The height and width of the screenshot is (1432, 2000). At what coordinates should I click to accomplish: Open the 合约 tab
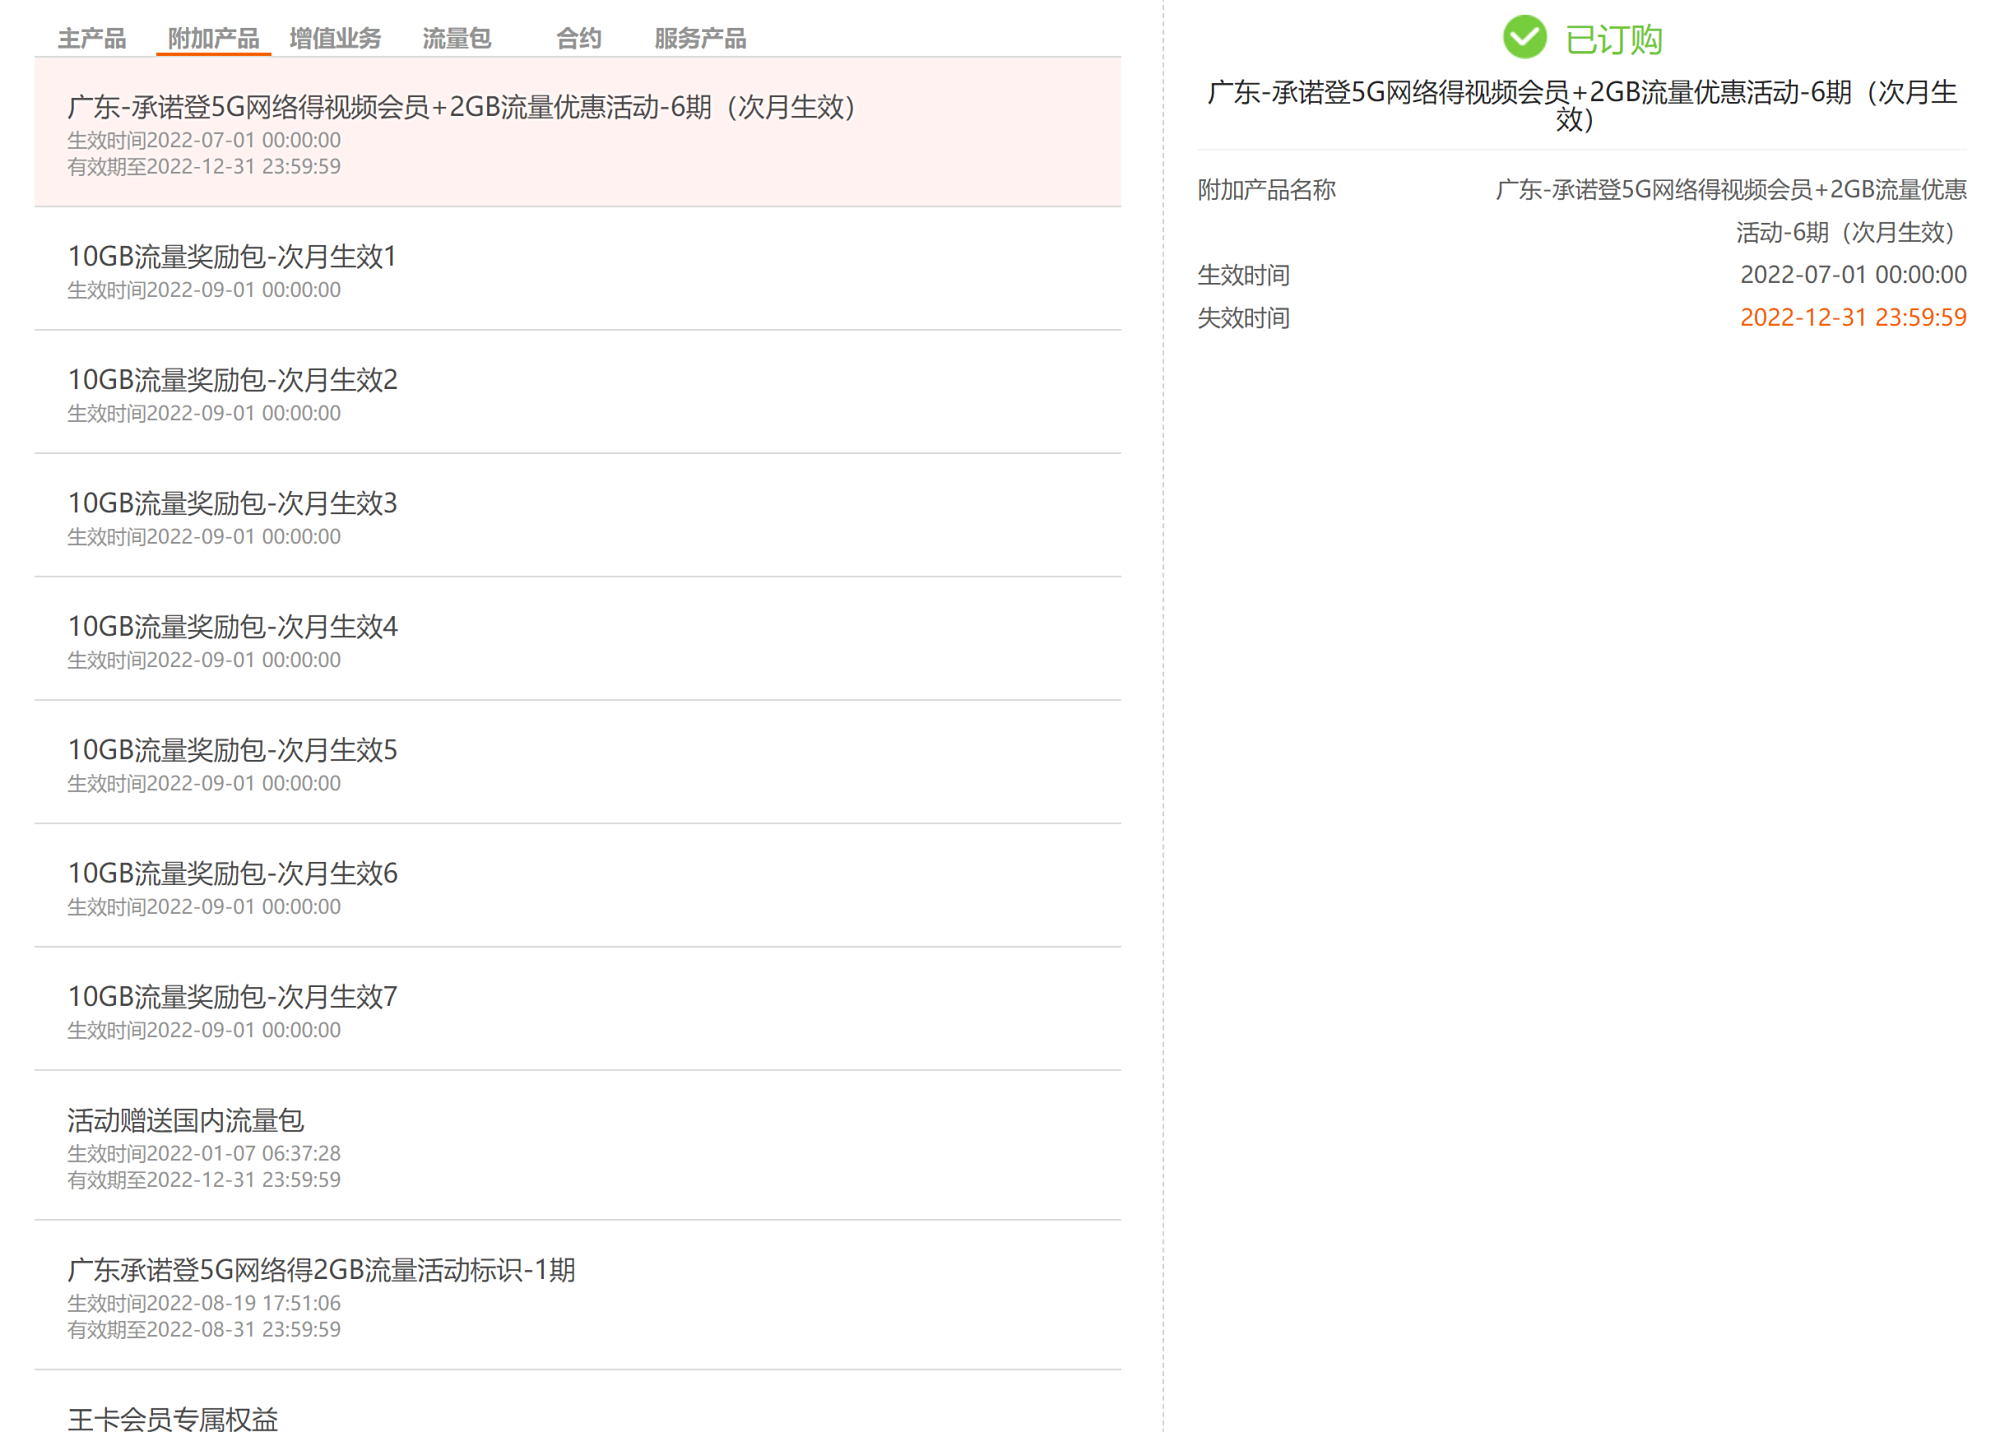pos(577,37)
